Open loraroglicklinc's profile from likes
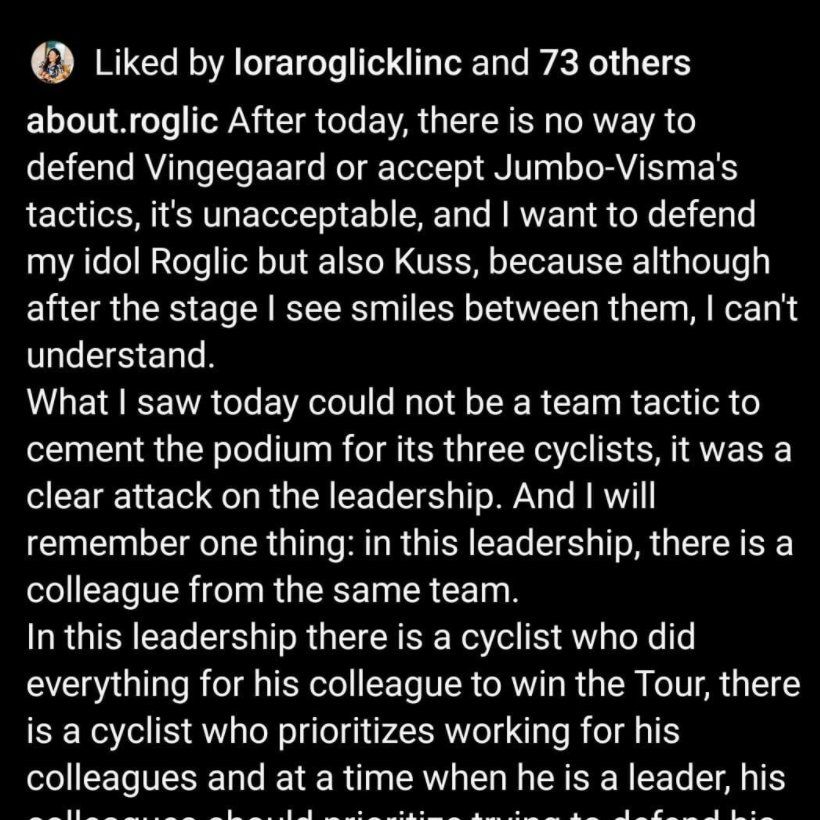 tap(347, 64)
